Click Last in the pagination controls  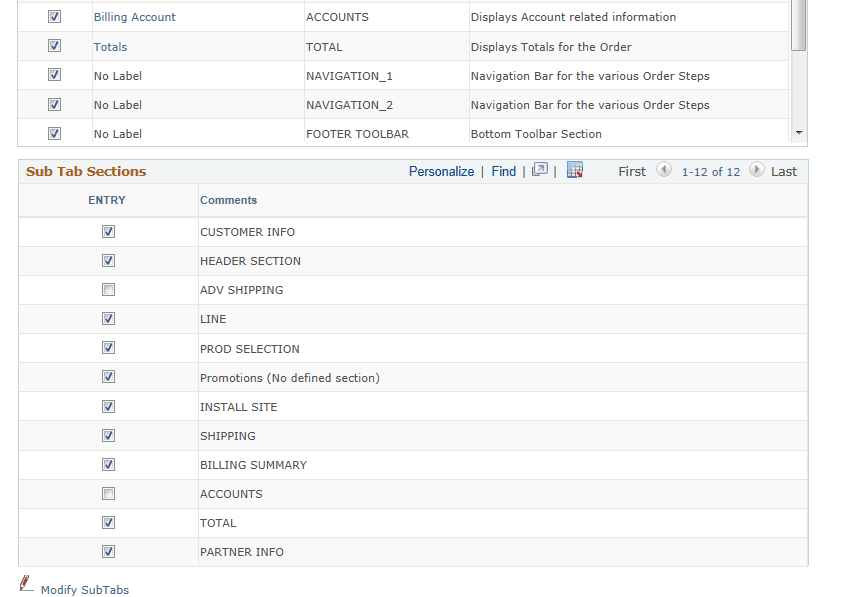(782, 171)
